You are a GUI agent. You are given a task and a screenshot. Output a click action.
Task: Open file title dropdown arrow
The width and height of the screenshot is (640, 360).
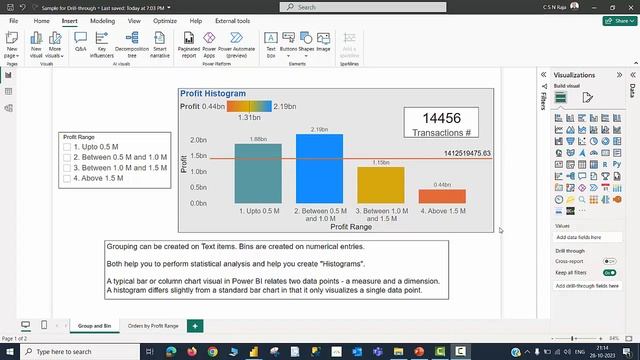point(169,8)
